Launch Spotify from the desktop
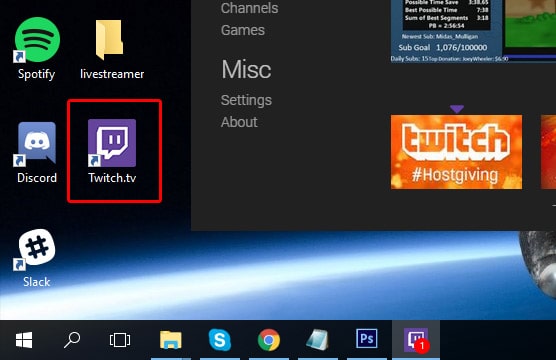 click(37, 49)
